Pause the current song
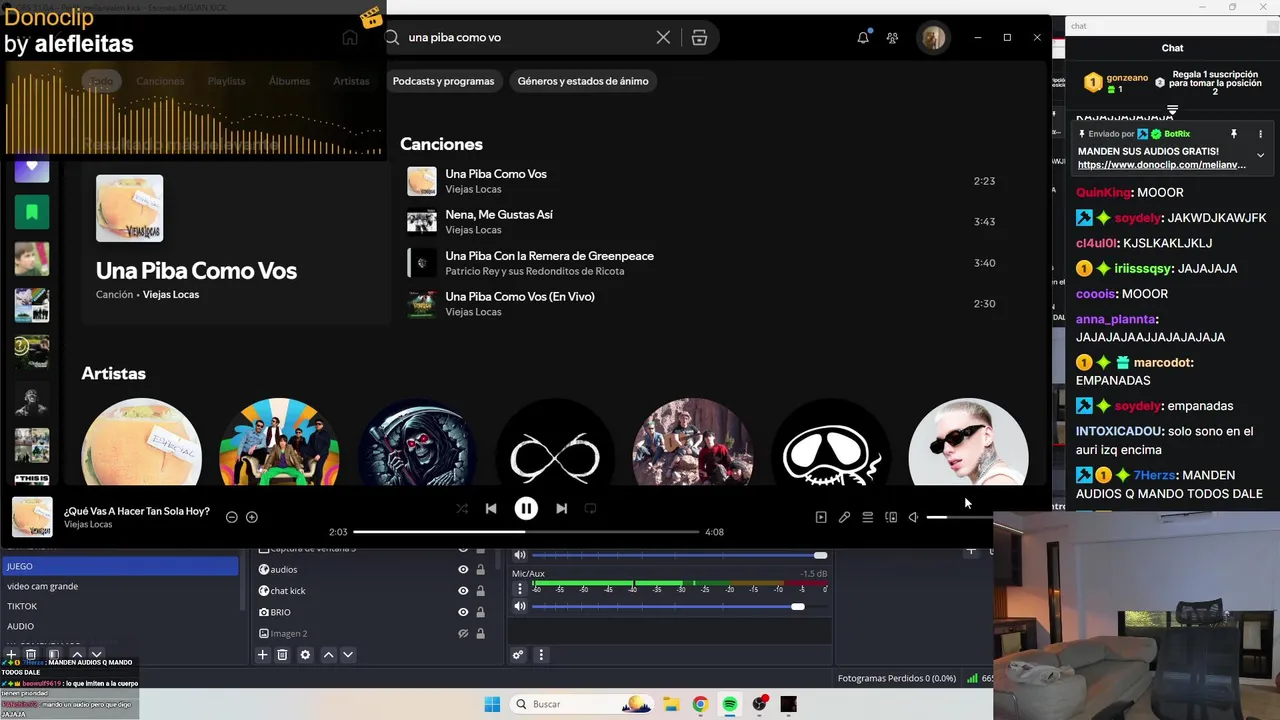This screenshot has height=720, width=1280. (x=526, y=508)
